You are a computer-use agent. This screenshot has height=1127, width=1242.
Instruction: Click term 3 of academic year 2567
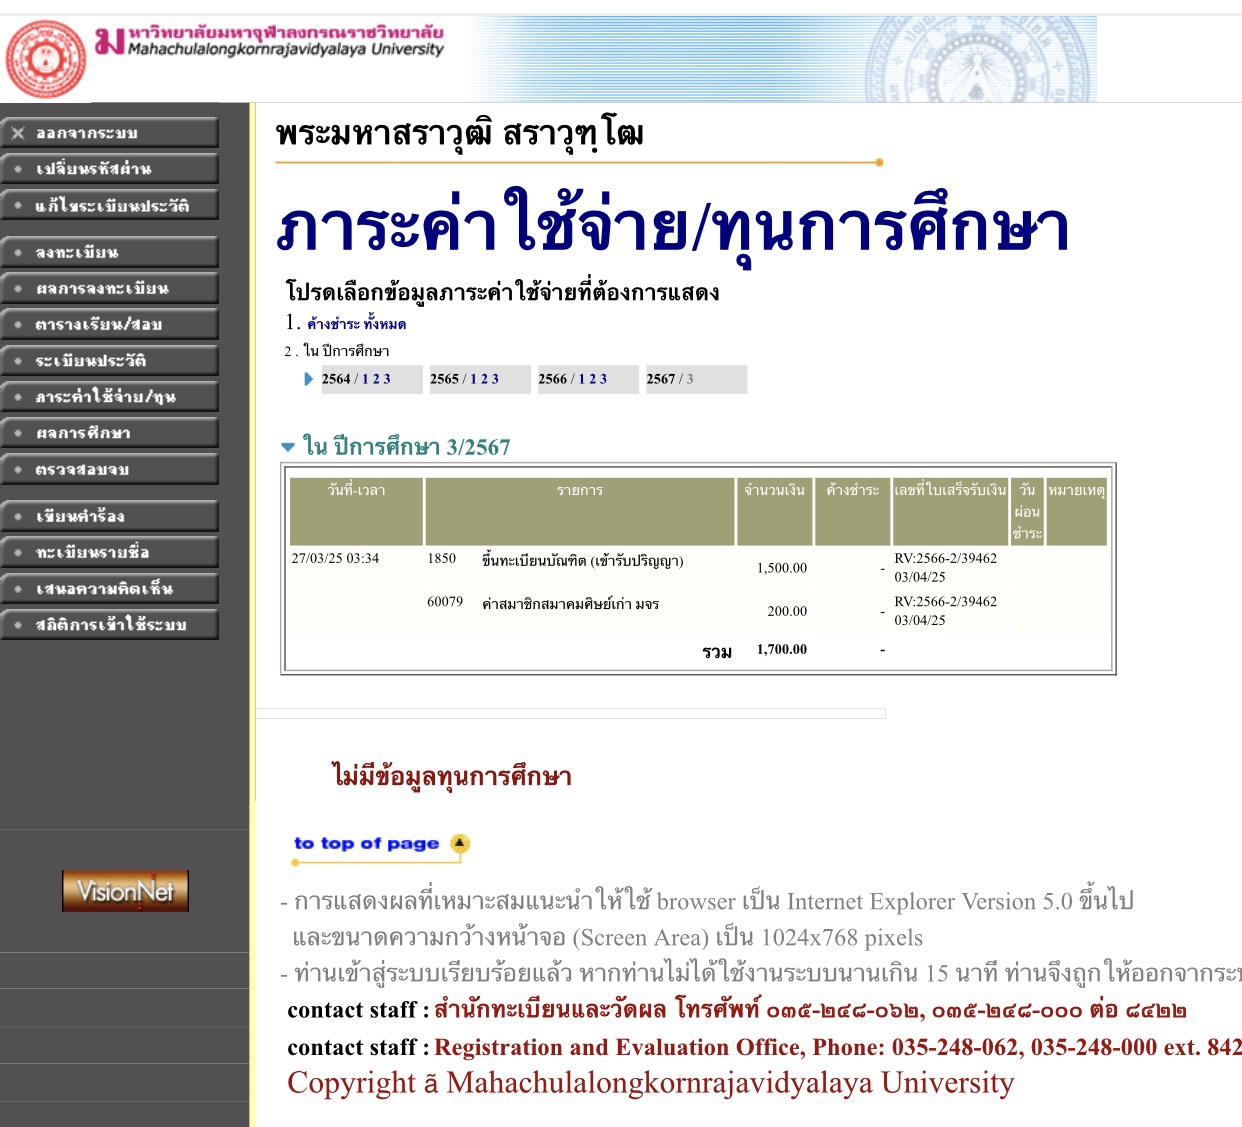point(690,379)
